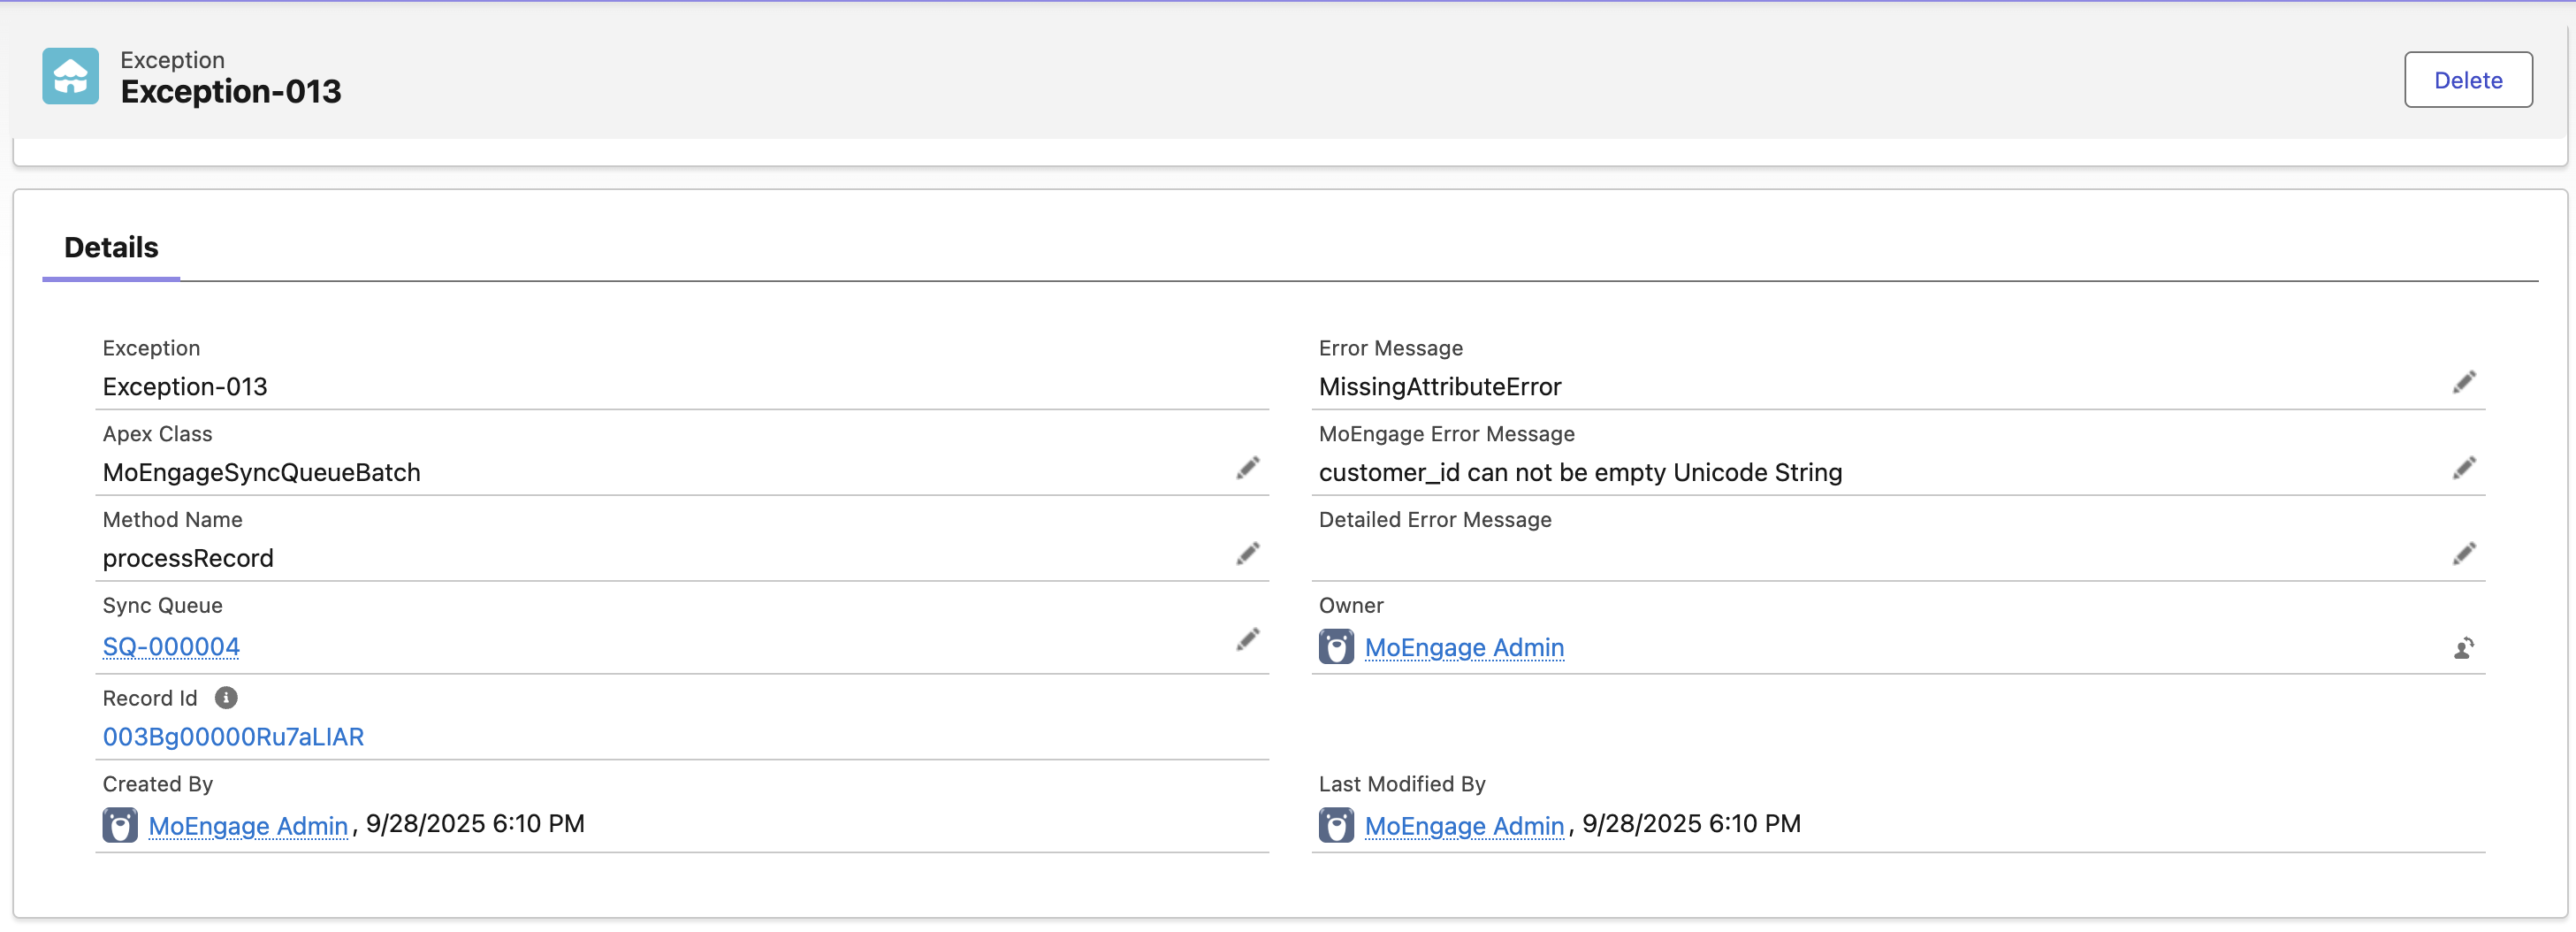The width and height of the screenshot is (2576, 932).
Task: Open Created By MoEngage Admin link
Action: pyautogui.click(x=248, y=826)
